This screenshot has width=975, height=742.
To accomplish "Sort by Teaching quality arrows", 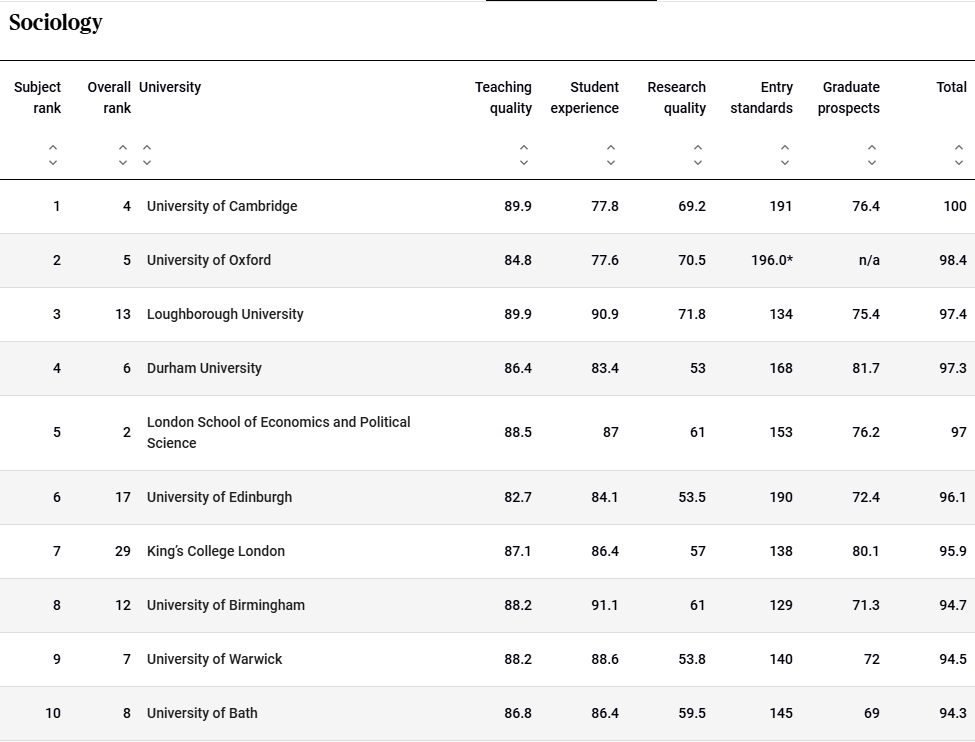I will click(524, 155).
